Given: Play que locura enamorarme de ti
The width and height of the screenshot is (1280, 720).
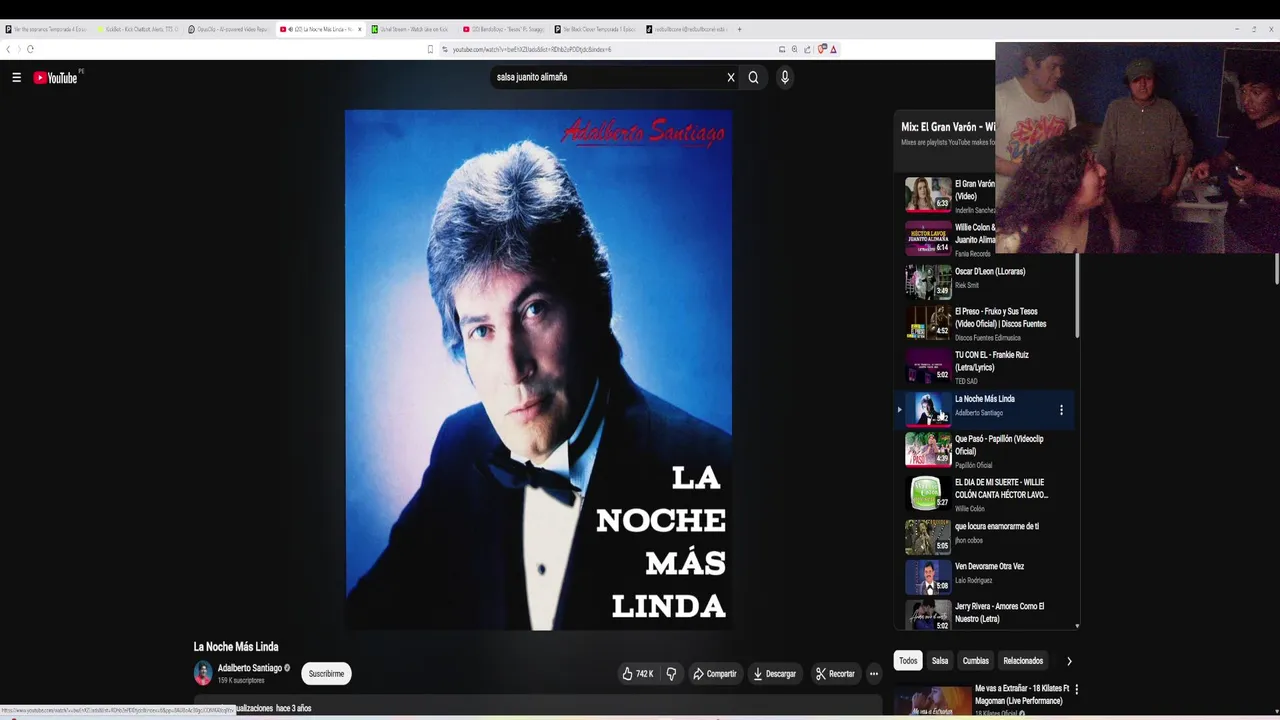Looking at the screenshot, I should [x=985, y=537].
